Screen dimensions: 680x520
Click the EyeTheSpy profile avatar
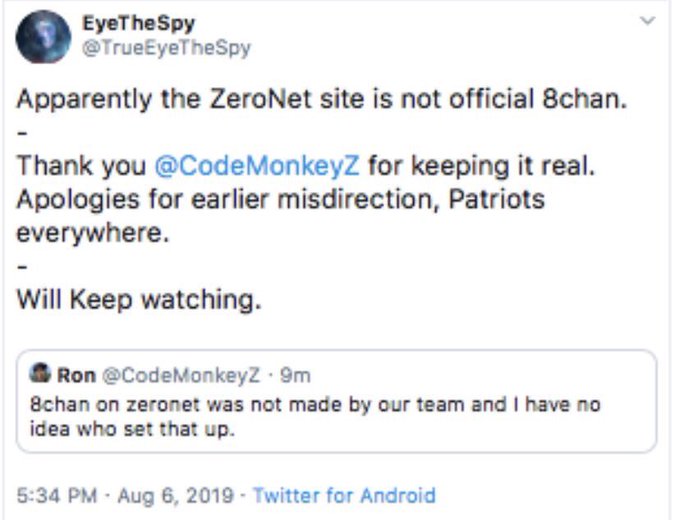tap(43, 37)
